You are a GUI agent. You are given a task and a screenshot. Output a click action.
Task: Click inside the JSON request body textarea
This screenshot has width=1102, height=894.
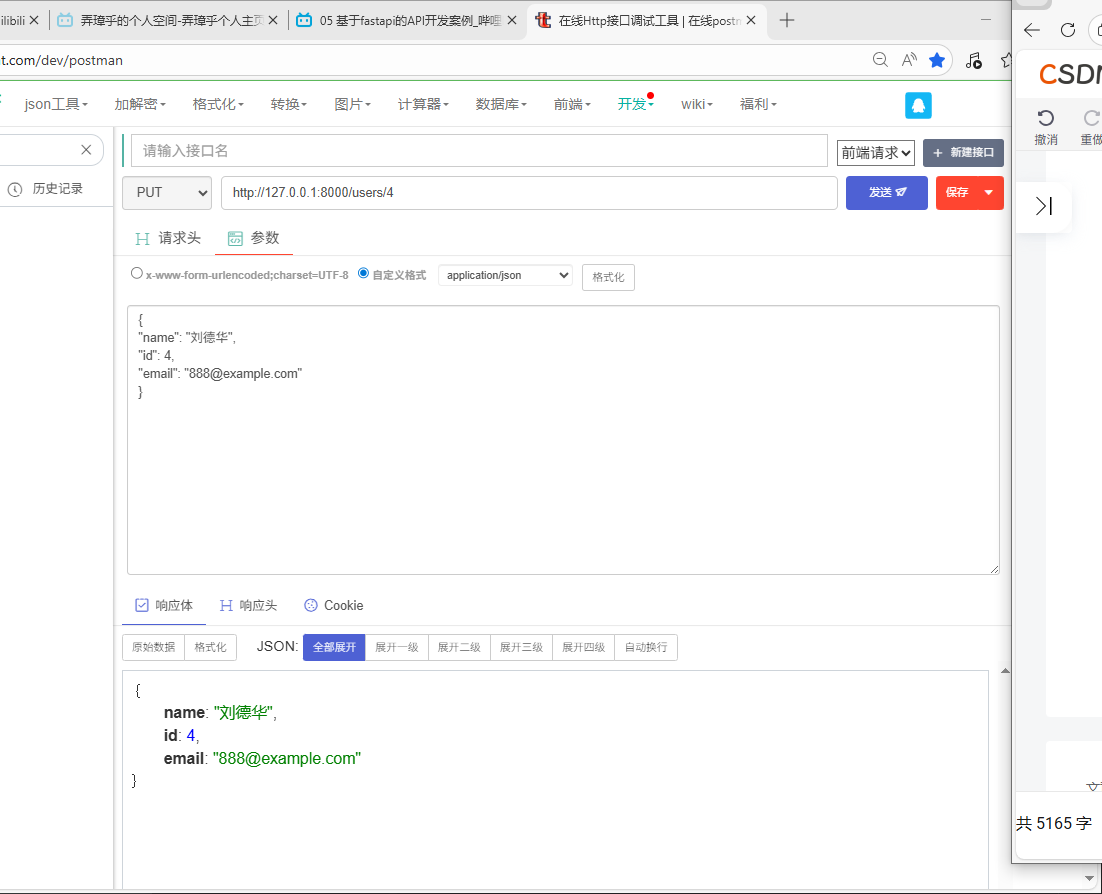point(563,440)
